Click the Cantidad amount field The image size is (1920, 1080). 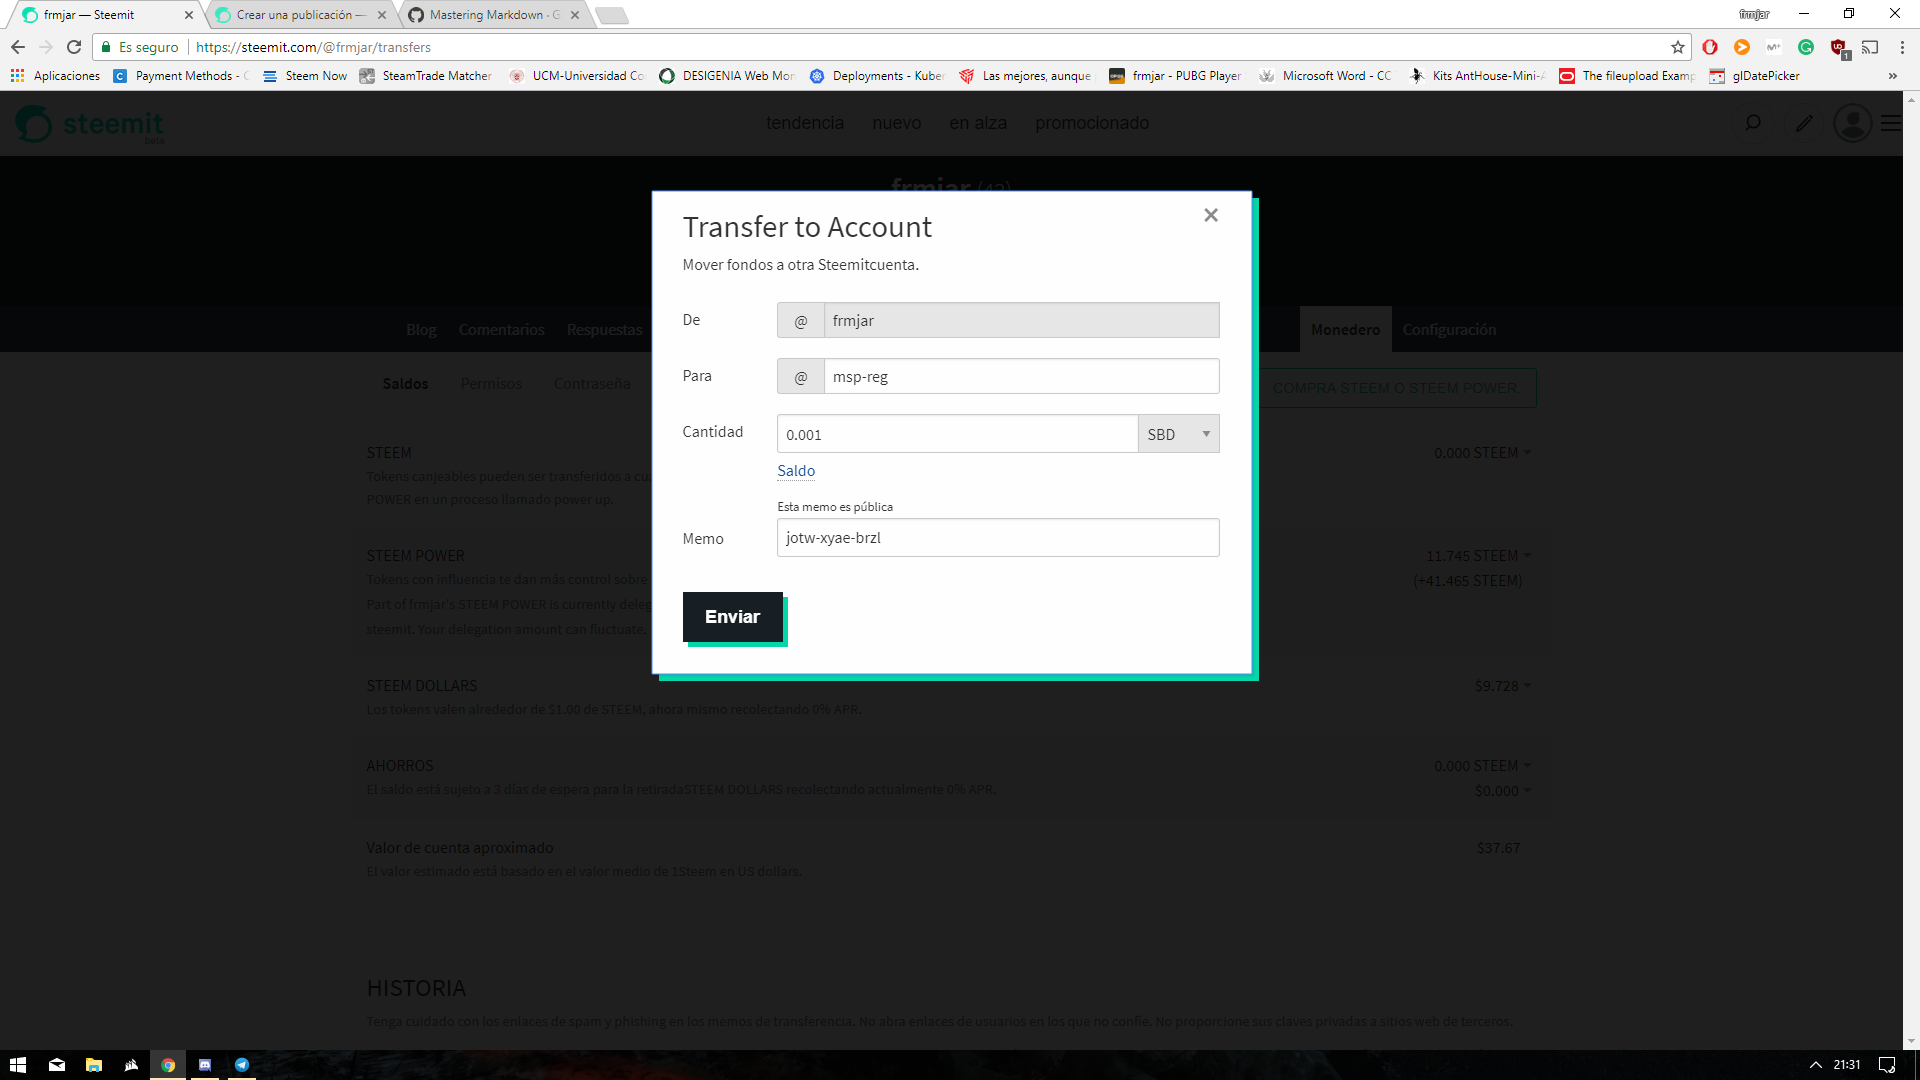click(x=956, y=434)
